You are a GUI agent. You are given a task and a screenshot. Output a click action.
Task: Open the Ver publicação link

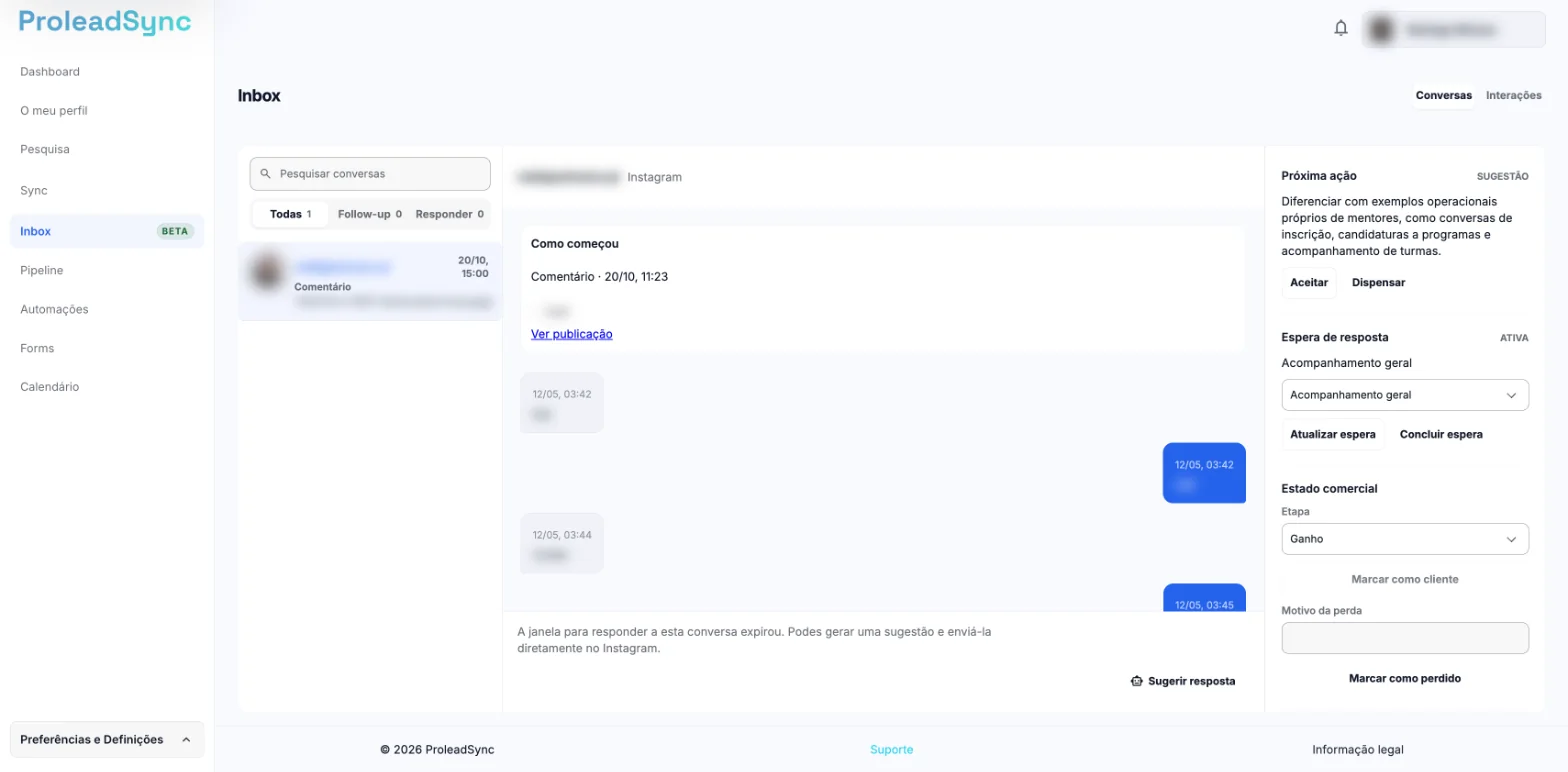(x=572, y=334)
